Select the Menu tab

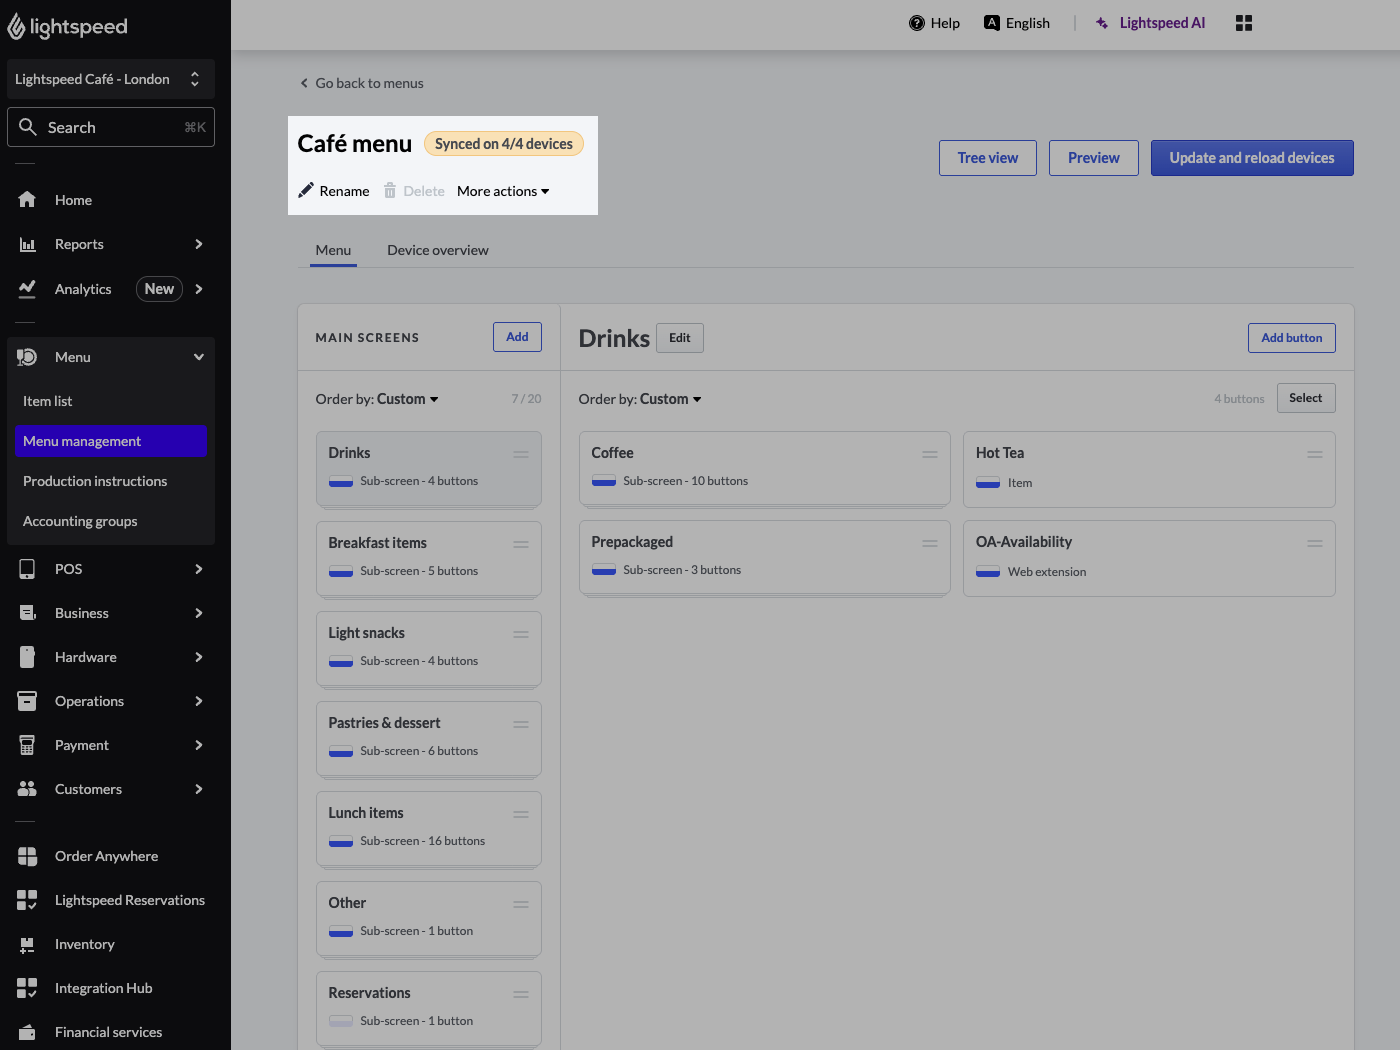pyautogui.click(x=333, y=250)
